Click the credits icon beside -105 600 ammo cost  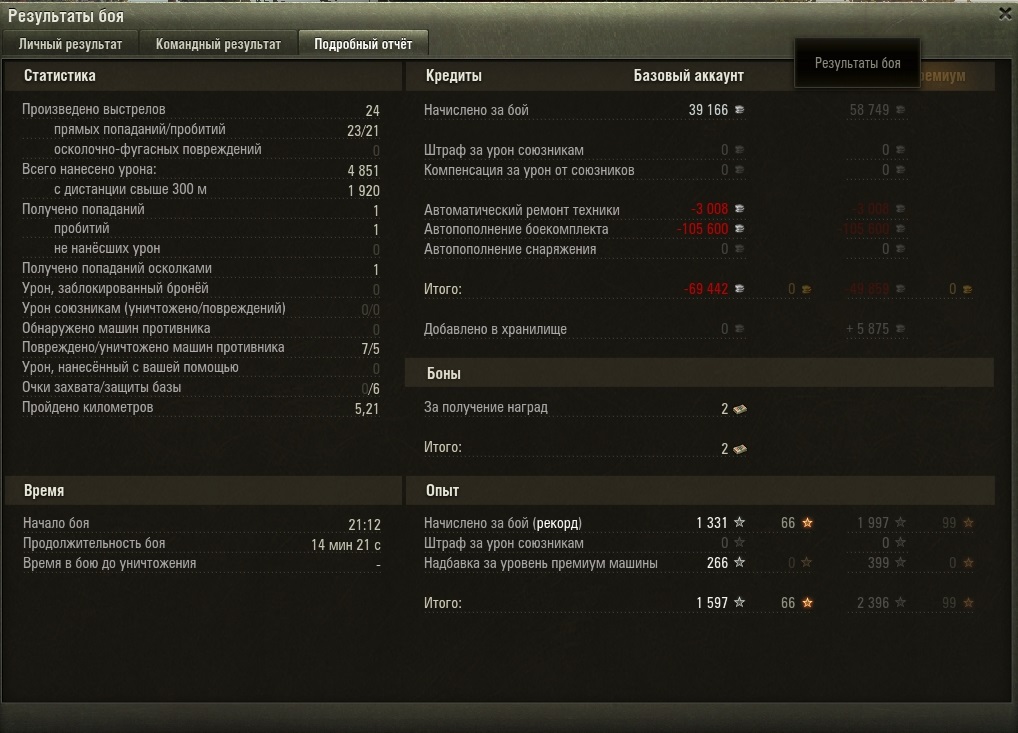tap(739, 229)
